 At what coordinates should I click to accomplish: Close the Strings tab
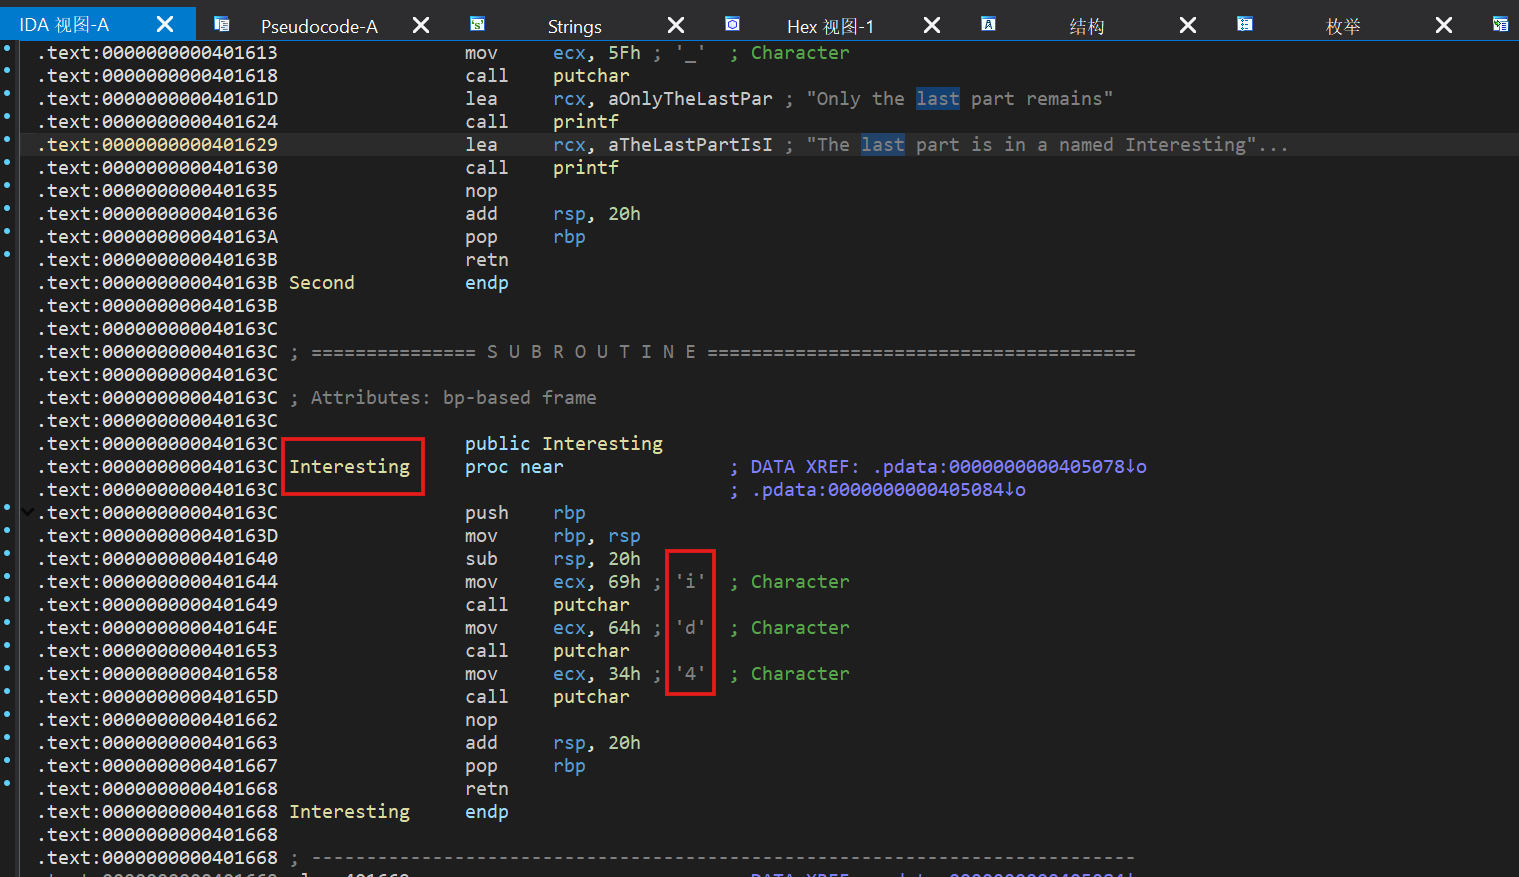(x=676, y=25)
